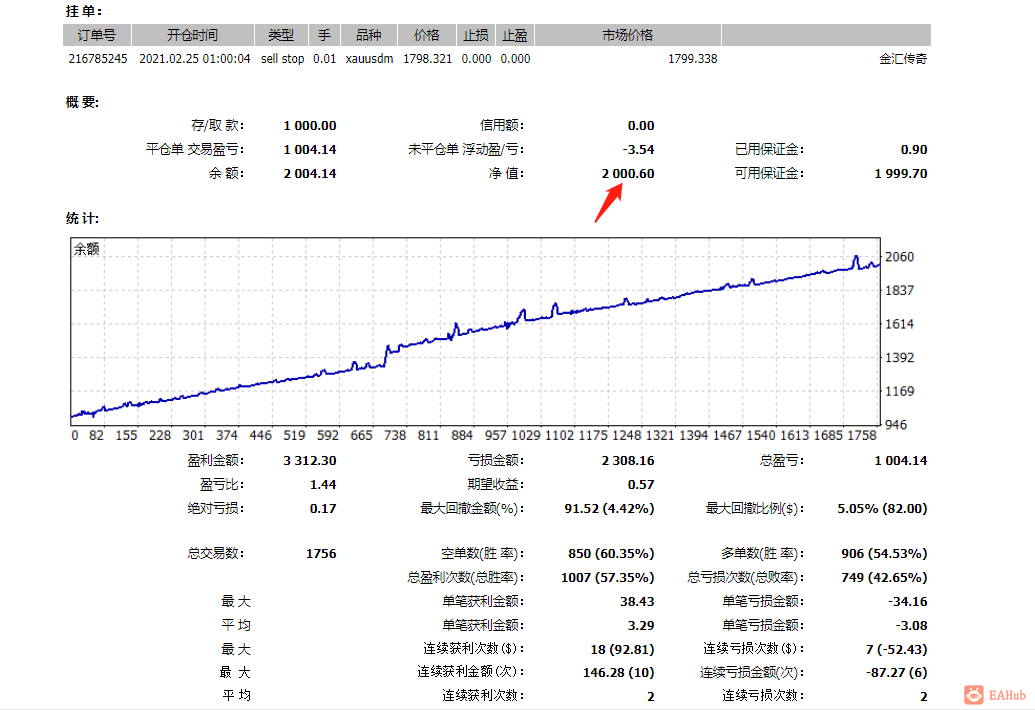The image size is (1035, 710).
Task: Select order number 216785245
Action: 98,59
